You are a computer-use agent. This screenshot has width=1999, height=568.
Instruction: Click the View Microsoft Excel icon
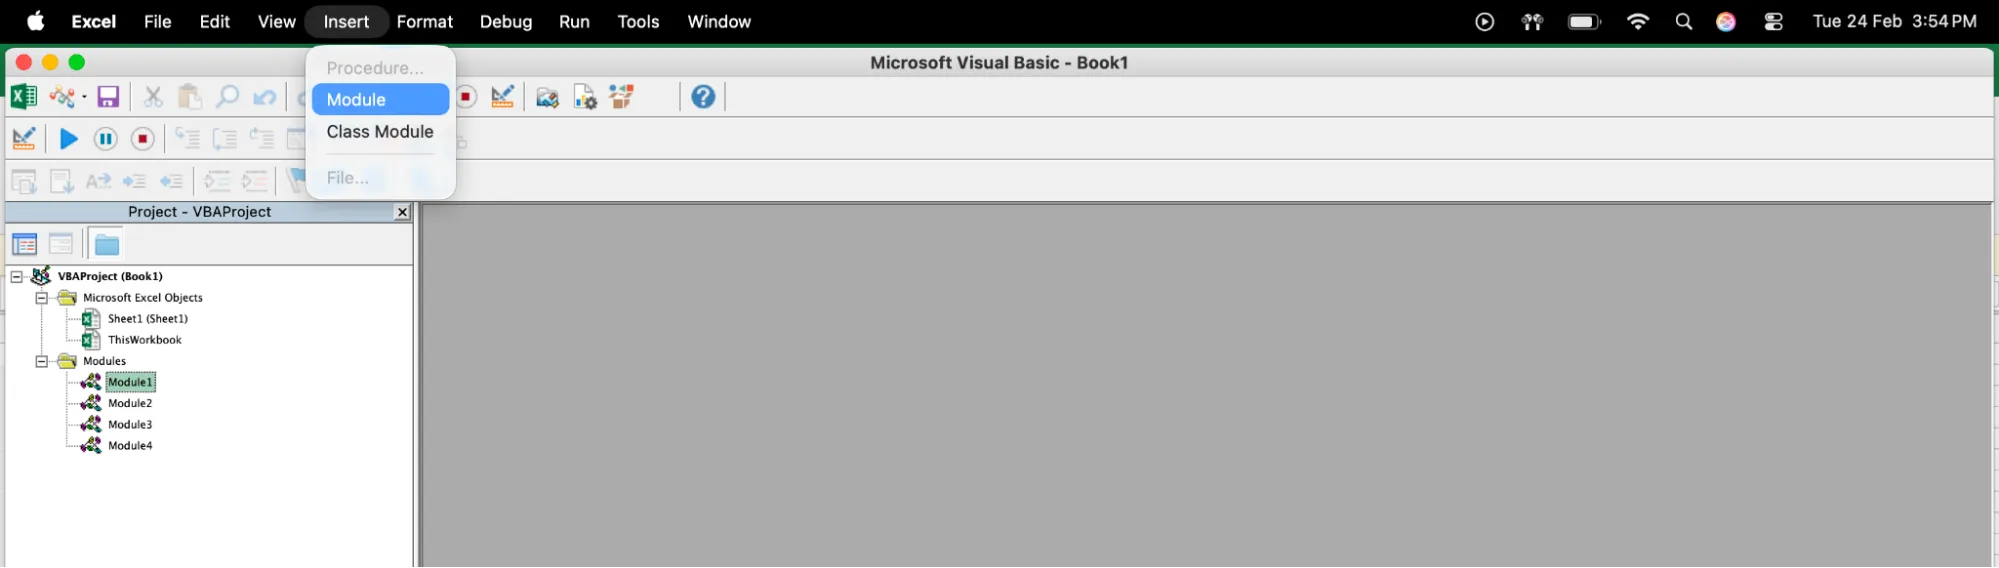click(23, 97)
